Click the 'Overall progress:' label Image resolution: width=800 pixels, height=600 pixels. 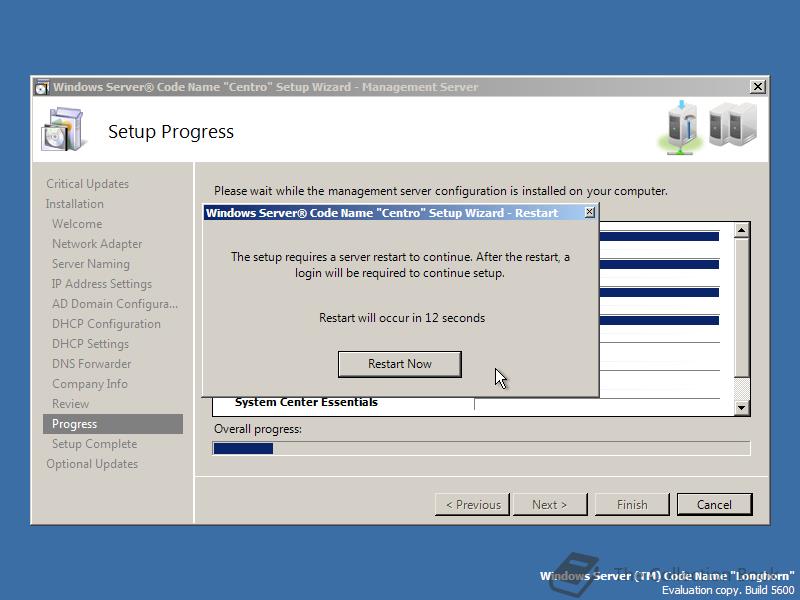point(258,429)
